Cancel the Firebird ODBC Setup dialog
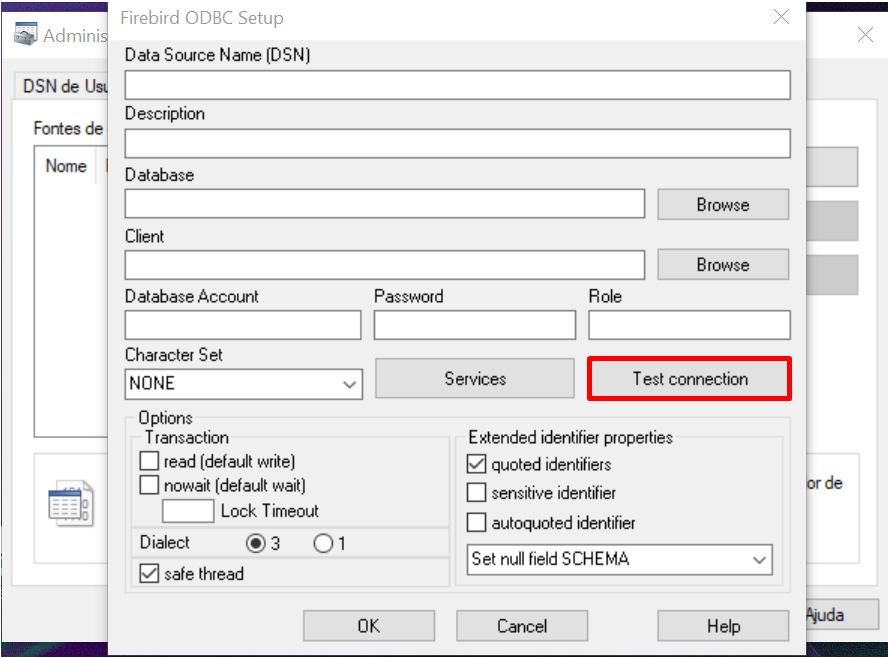The image size is (888, 658). [x=522, y=626]
